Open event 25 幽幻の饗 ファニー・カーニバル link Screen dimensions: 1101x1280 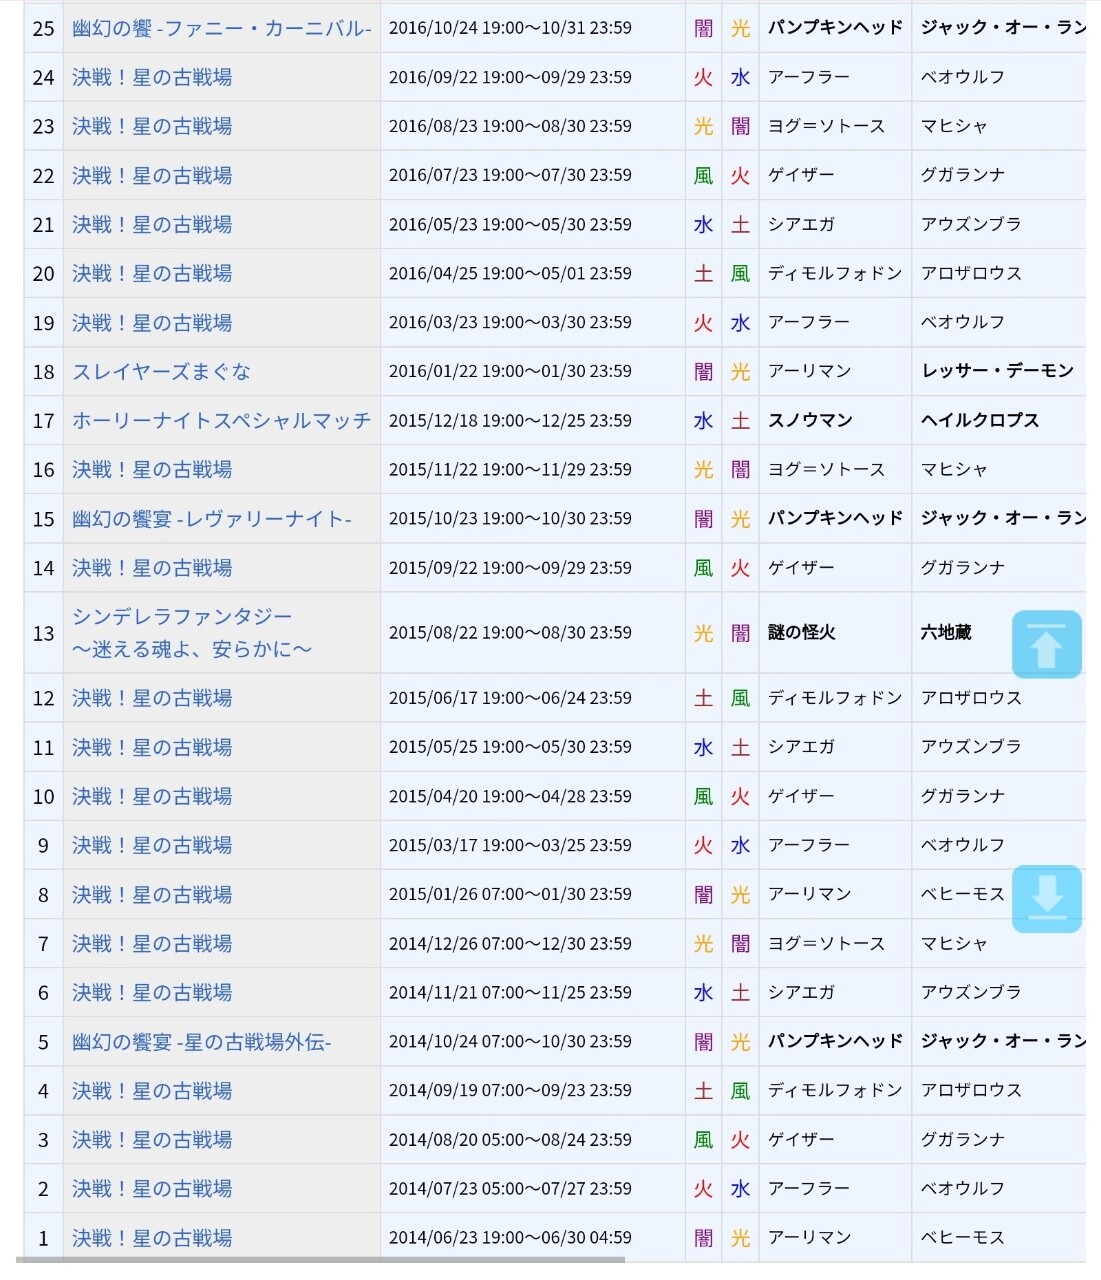(221, 28)
